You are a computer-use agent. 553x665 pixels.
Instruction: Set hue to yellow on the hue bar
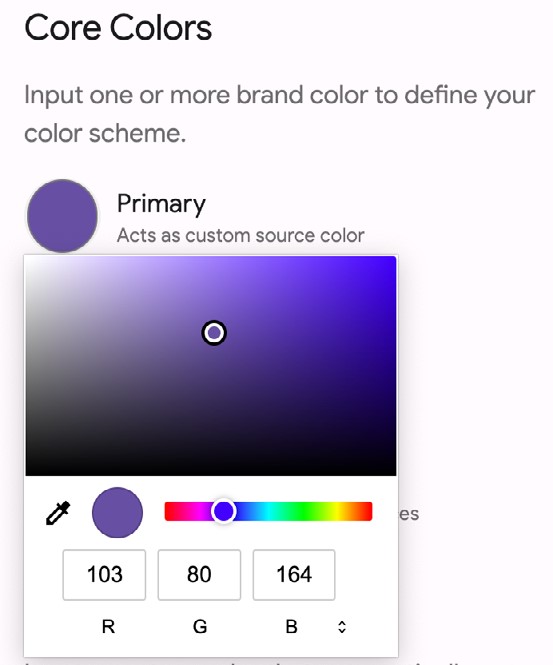(338, 511)
